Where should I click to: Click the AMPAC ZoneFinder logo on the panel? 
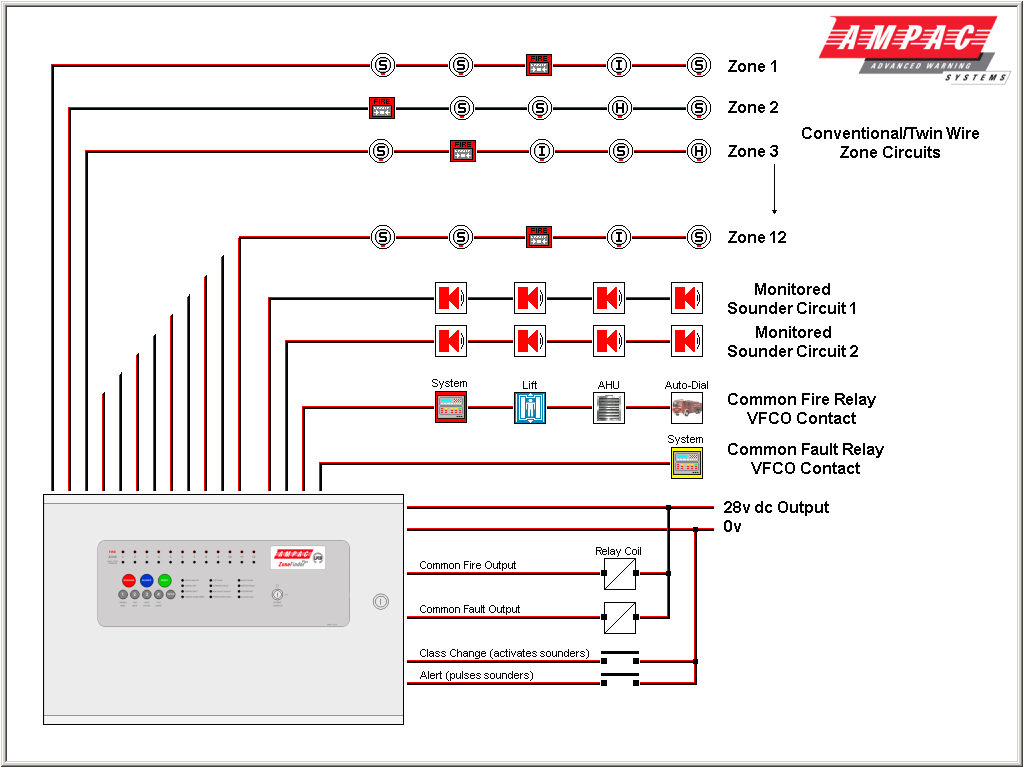300,558
